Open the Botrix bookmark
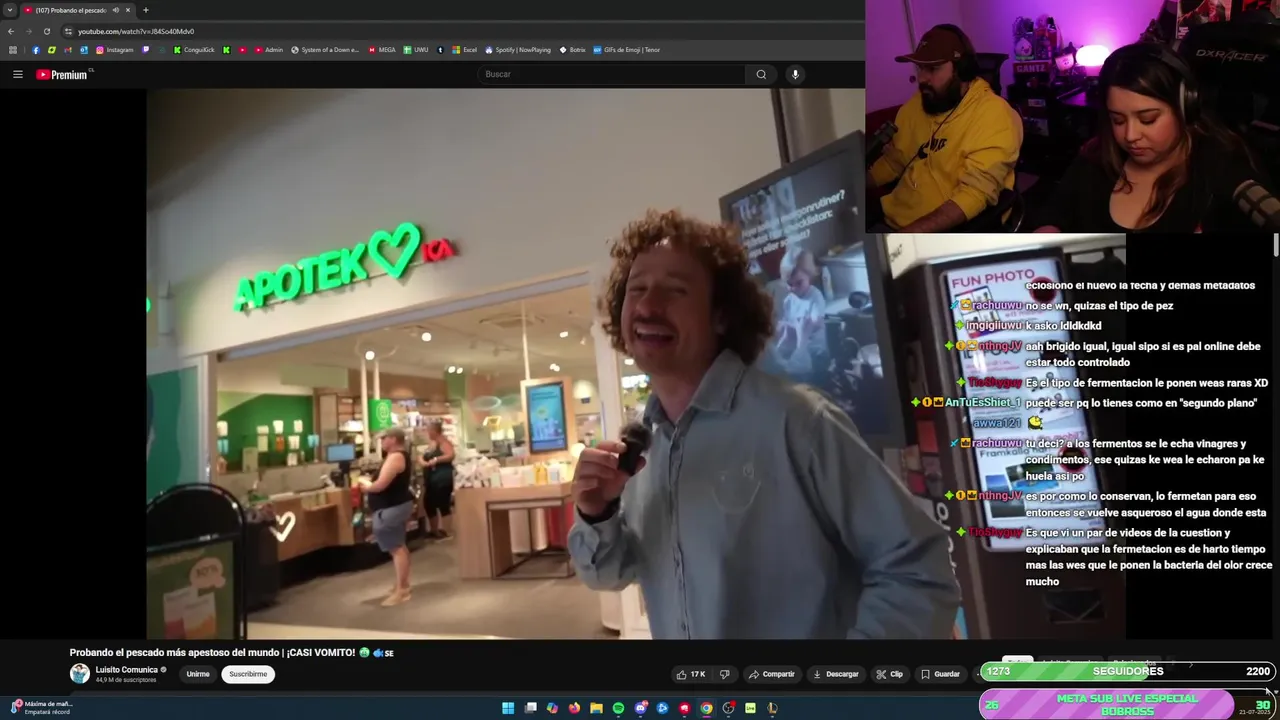The image size is (1280, 720). [x=572, y=50]
